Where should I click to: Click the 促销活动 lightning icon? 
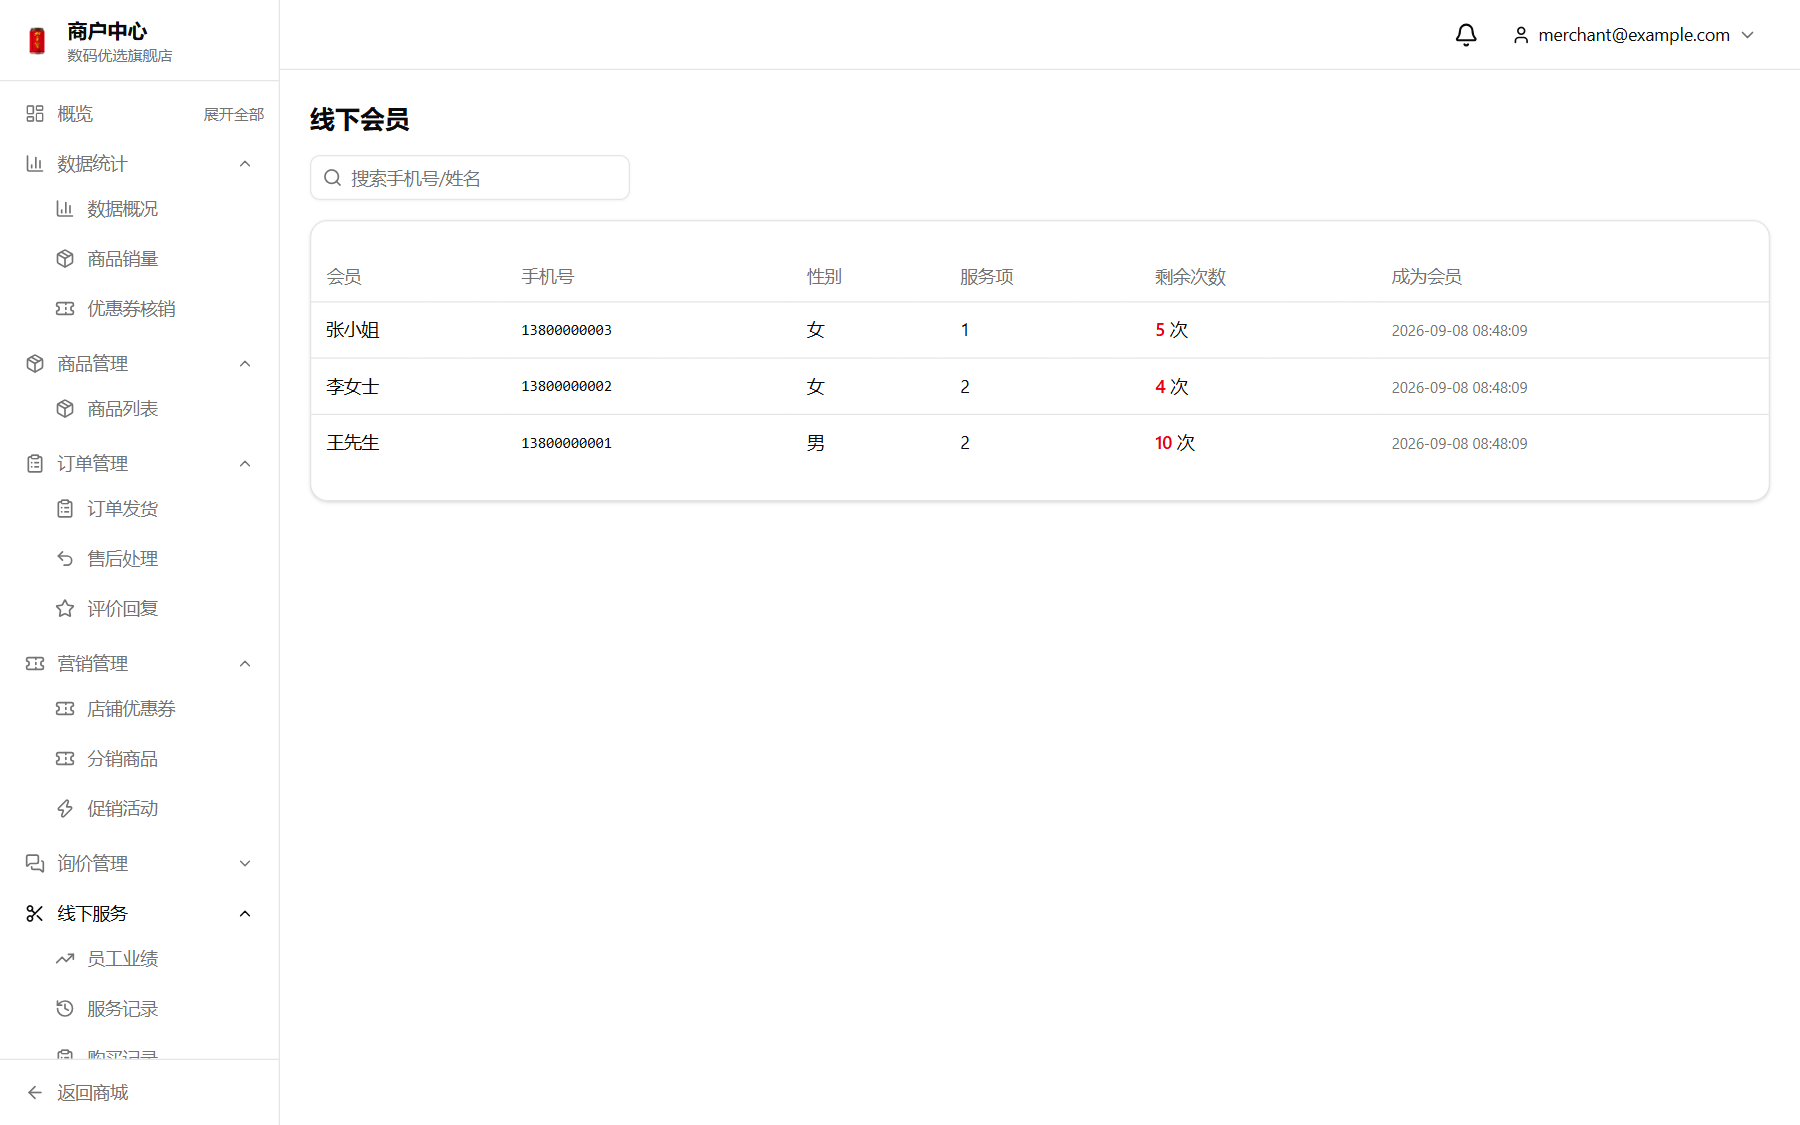pos(65,809)
